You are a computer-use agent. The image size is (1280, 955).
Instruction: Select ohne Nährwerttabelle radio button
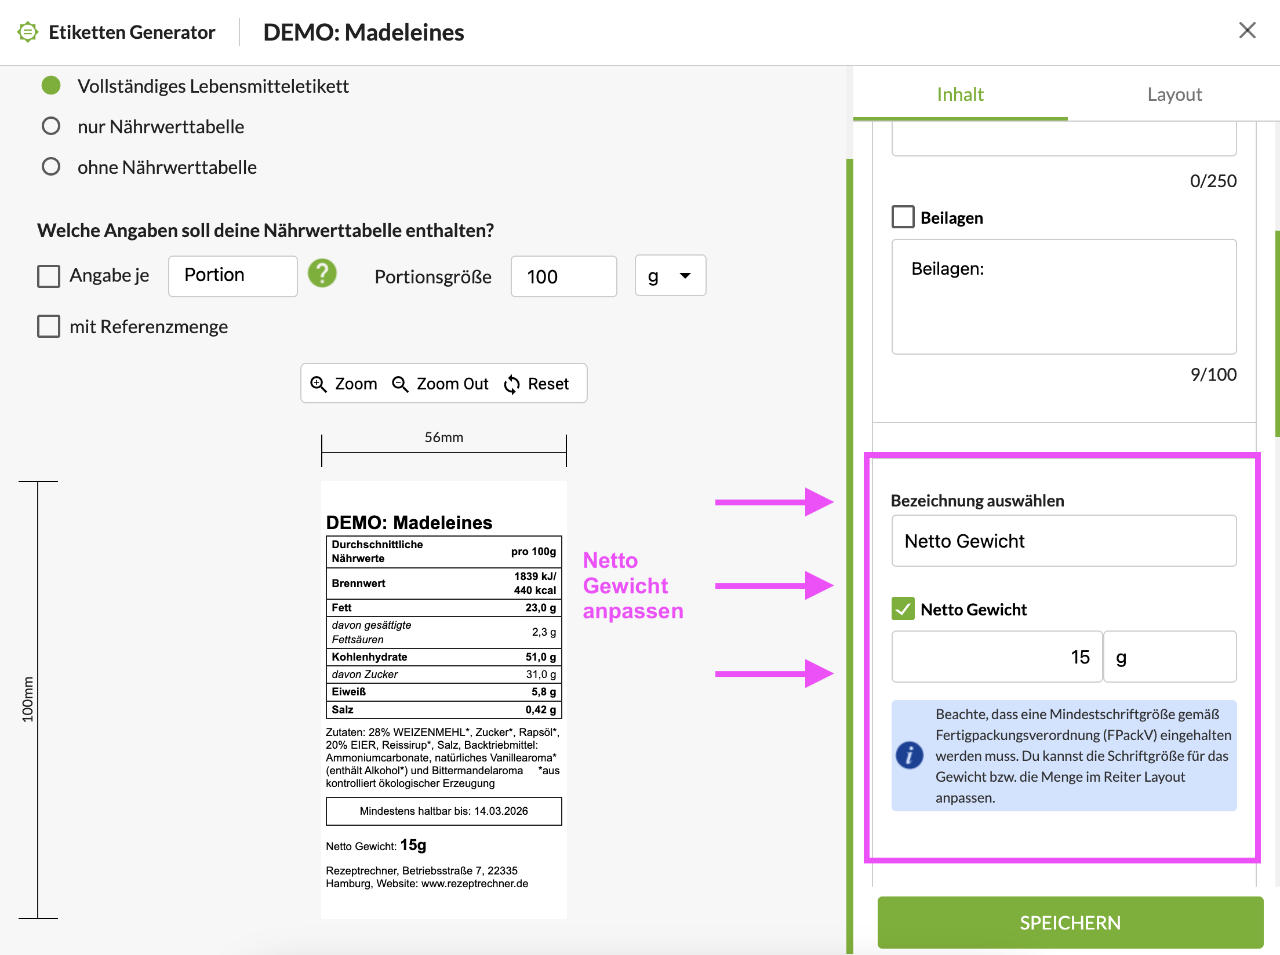coord(51,167)
